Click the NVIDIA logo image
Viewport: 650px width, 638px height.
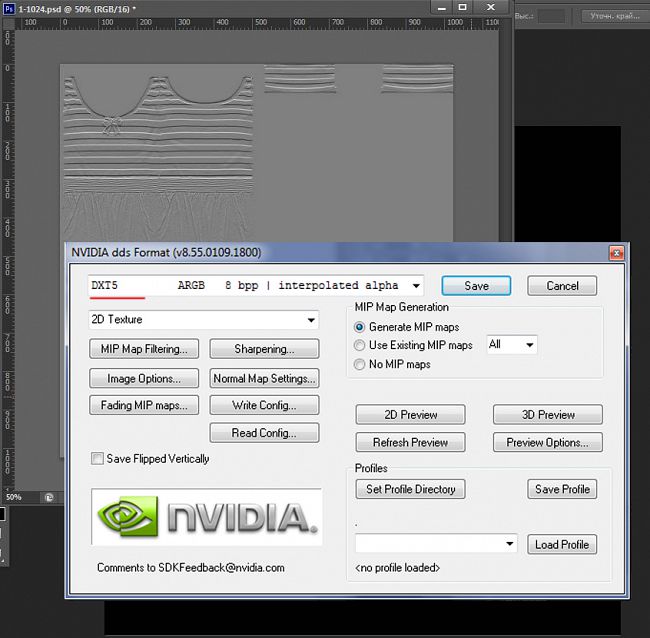tap(206, 517)
